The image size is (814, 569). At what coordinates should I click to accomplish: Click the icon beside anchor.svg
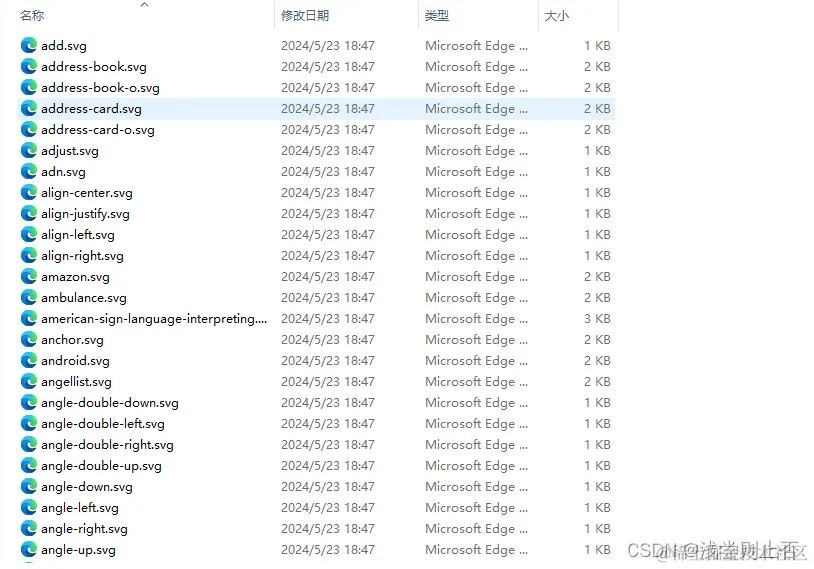(x=29, y=340)
